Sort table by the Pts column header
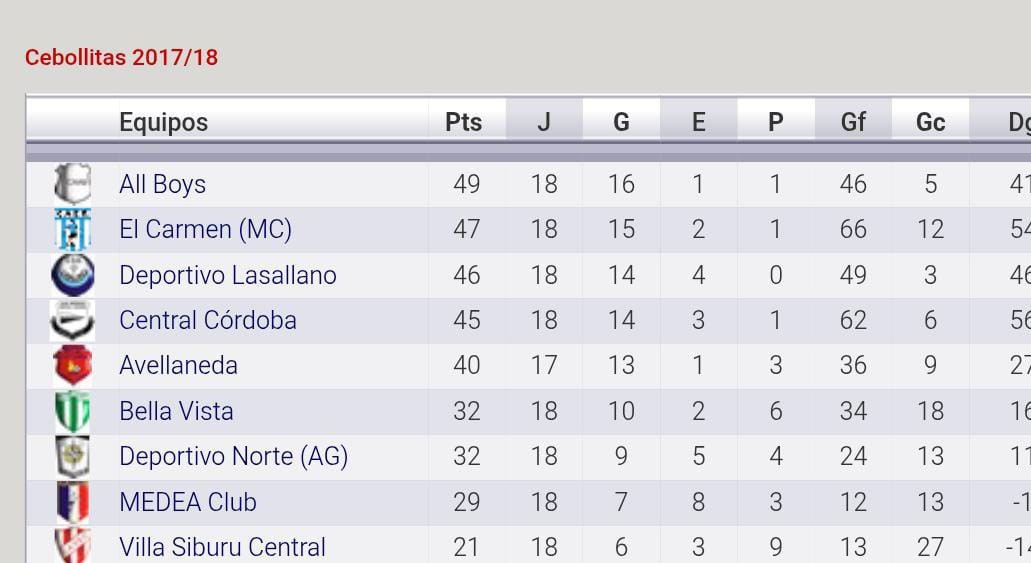This screenshot has height=563, width=1031. 464,122
